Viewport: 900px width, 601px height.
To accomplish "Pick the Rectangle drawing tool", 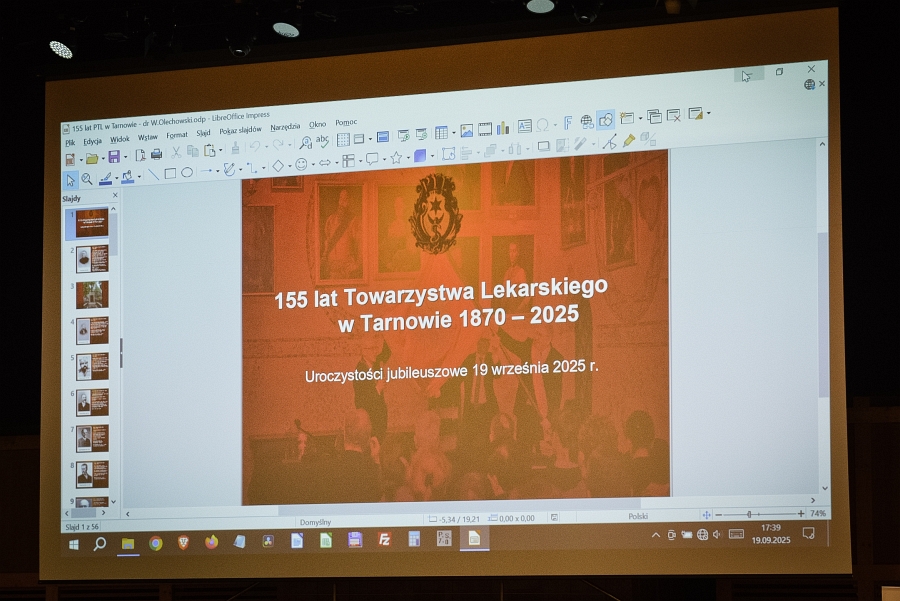I will click(170, 174).
